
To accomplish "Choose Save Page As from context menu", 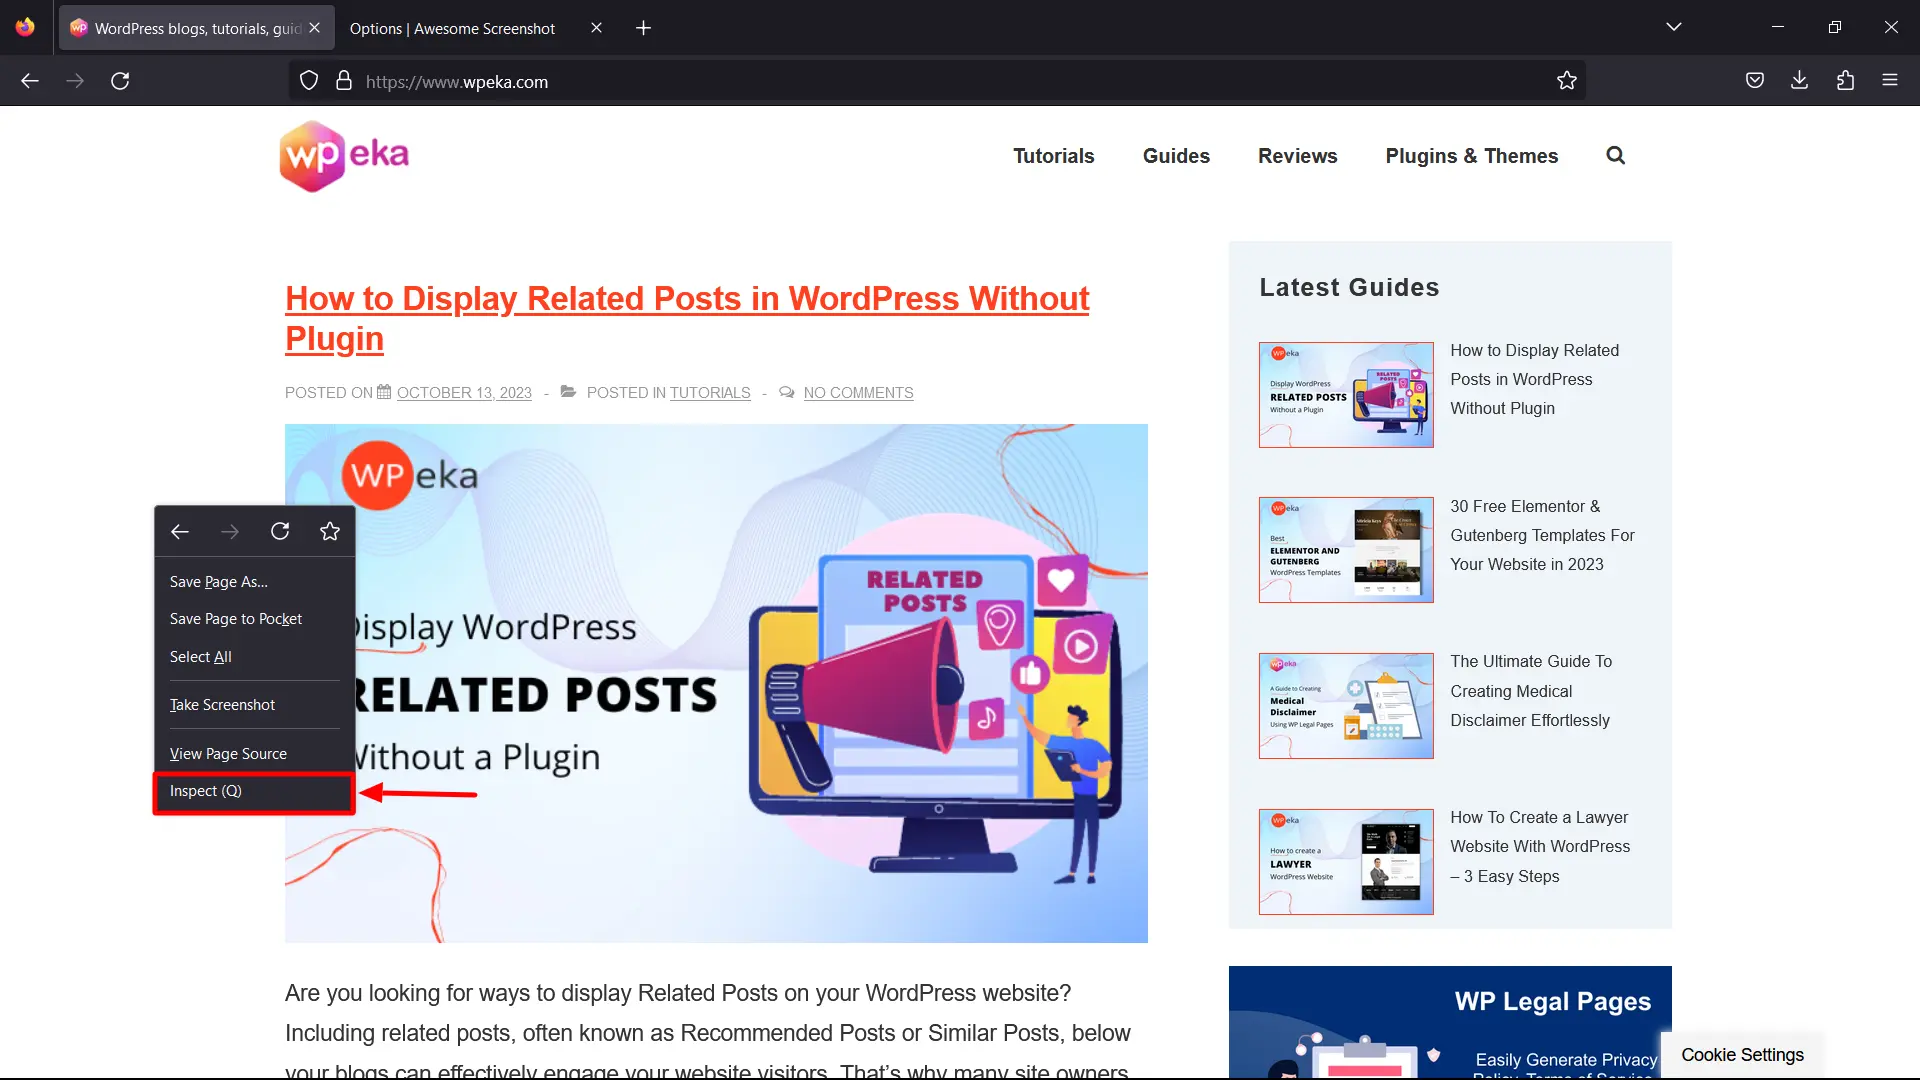I will tap(255, 582).
